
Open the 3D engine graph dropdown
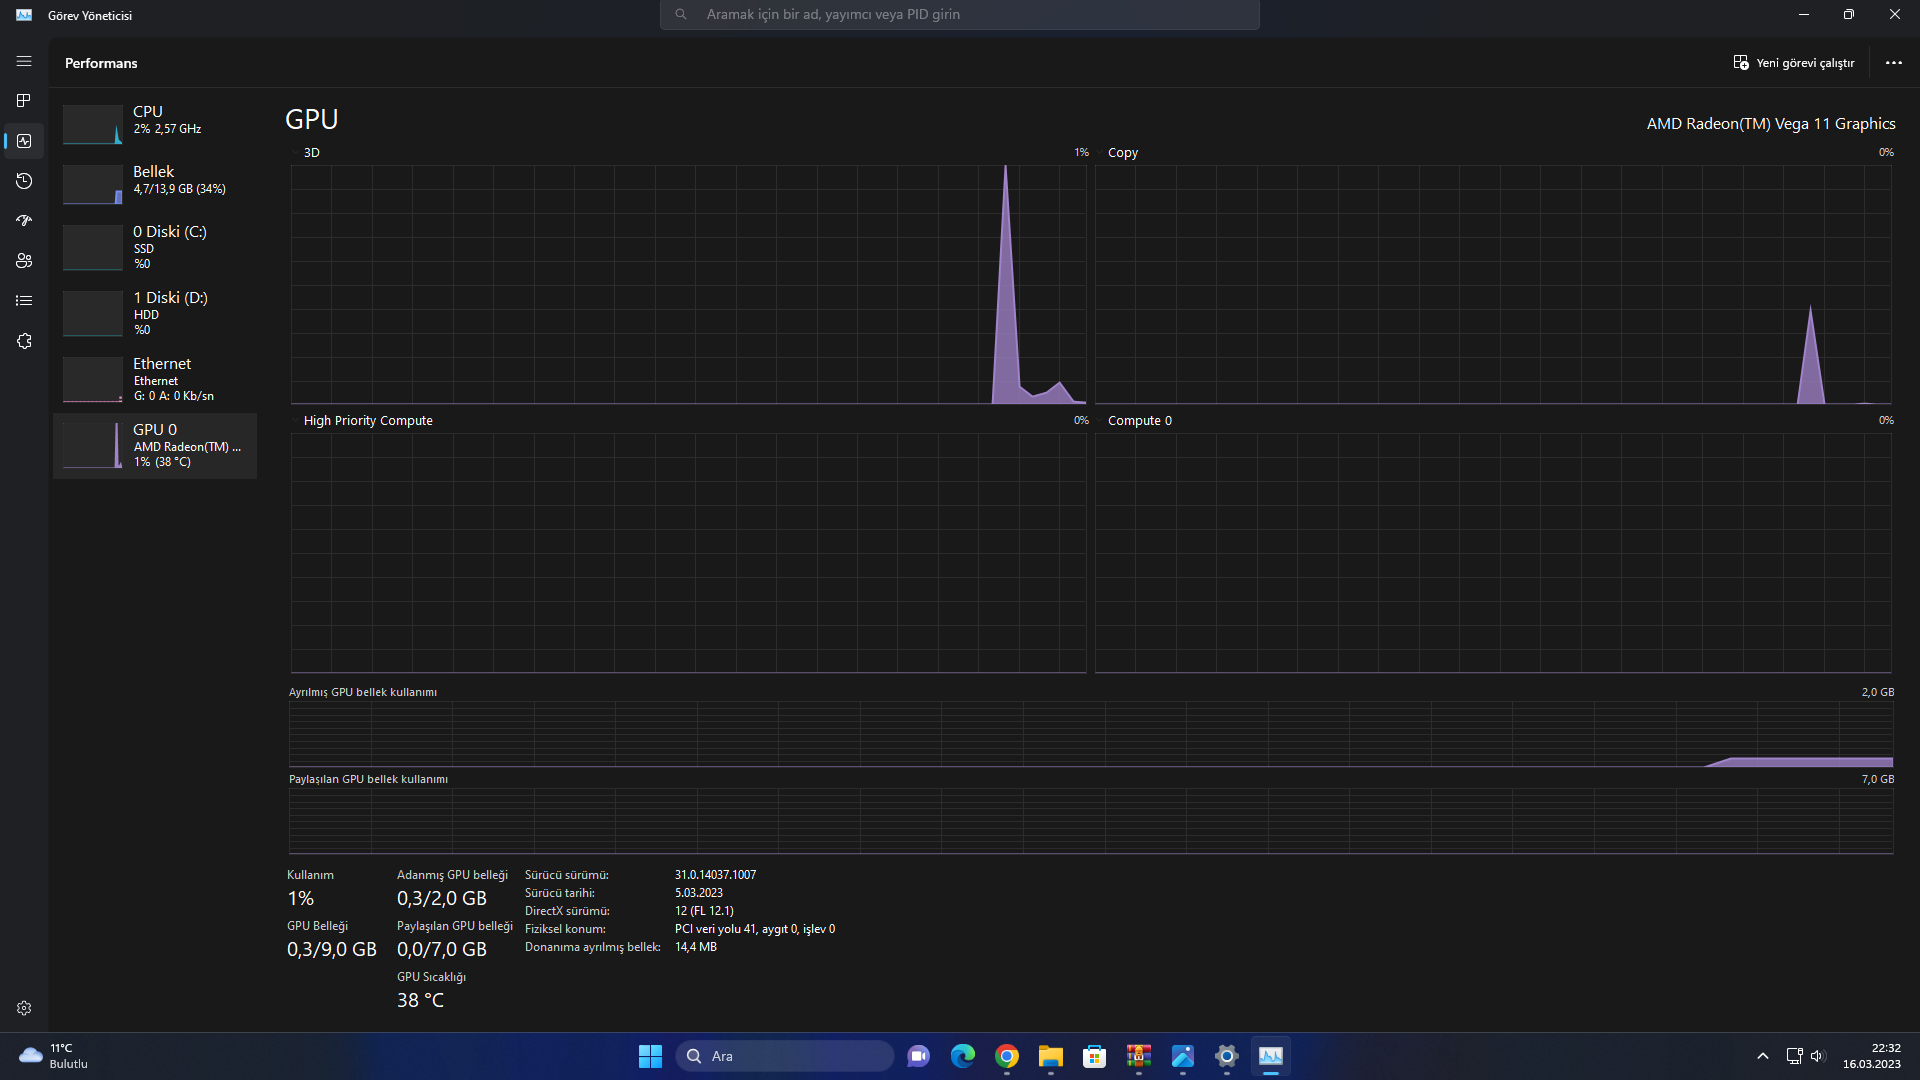pos(306,153)
